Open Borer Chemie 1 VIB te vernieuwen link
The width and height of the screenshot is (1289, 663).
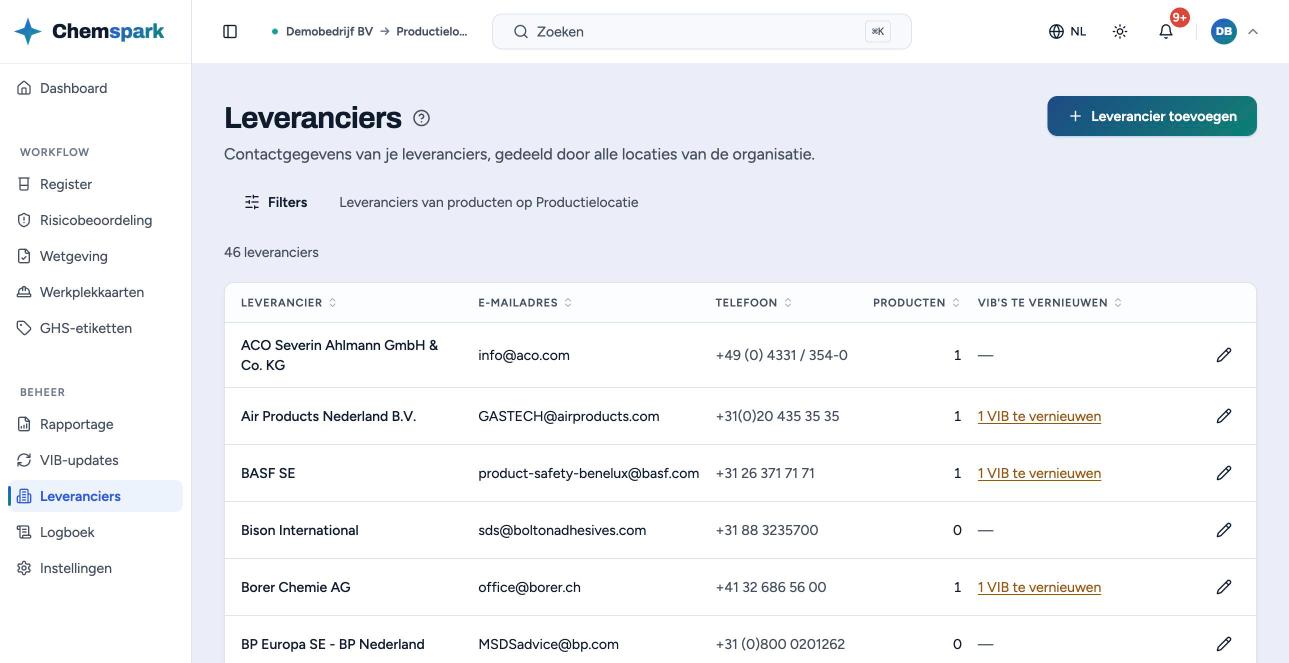(1039, 587)
